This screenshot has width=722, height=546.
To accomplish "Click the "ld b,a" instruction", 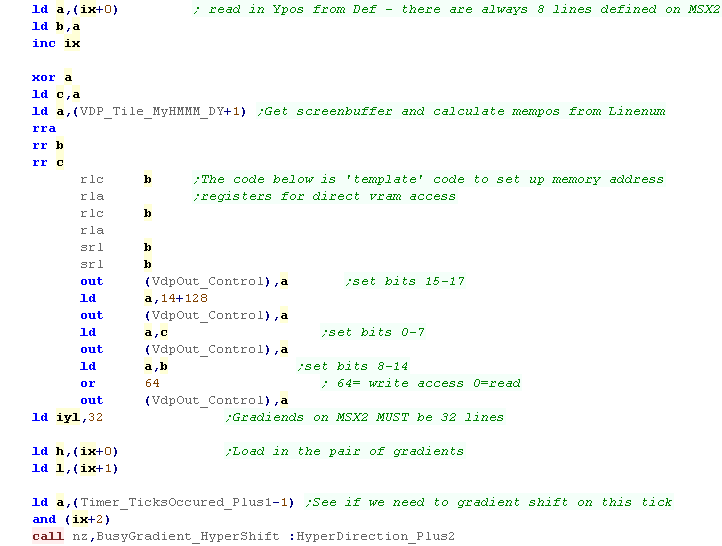I will coord(56,26).
